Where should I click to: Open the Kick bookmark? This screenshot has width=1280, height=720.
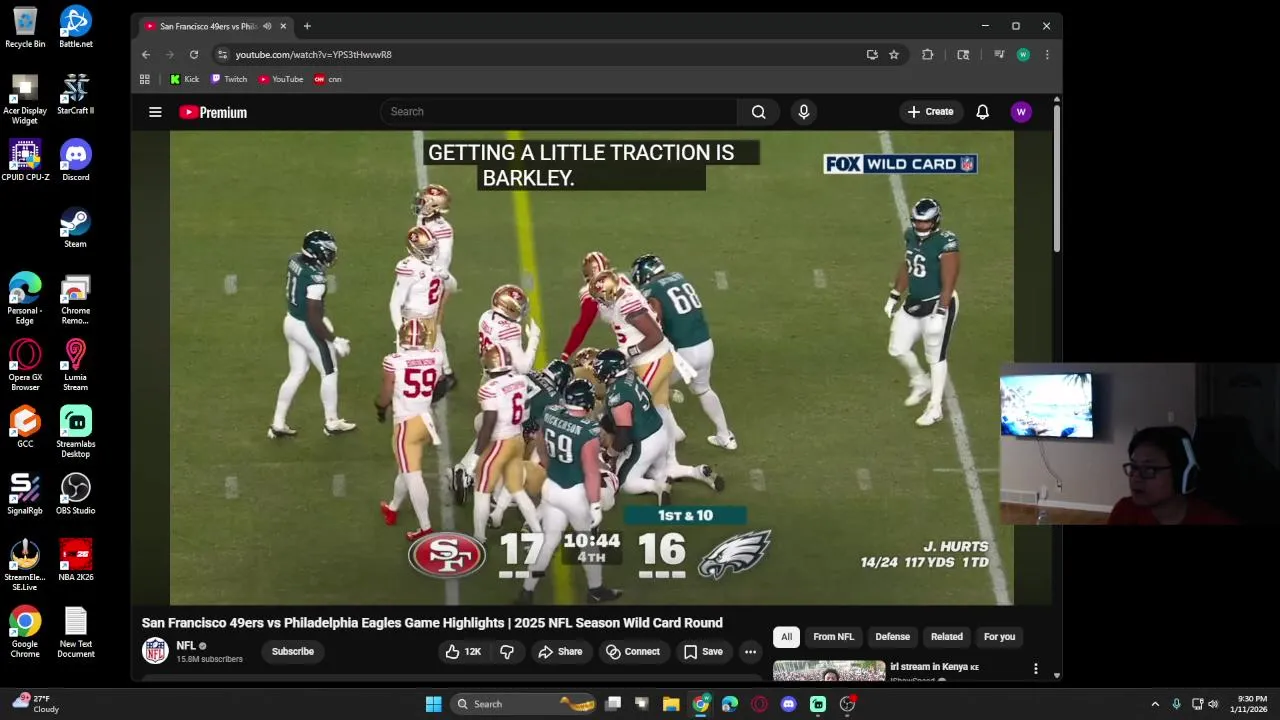click(185, 79)
